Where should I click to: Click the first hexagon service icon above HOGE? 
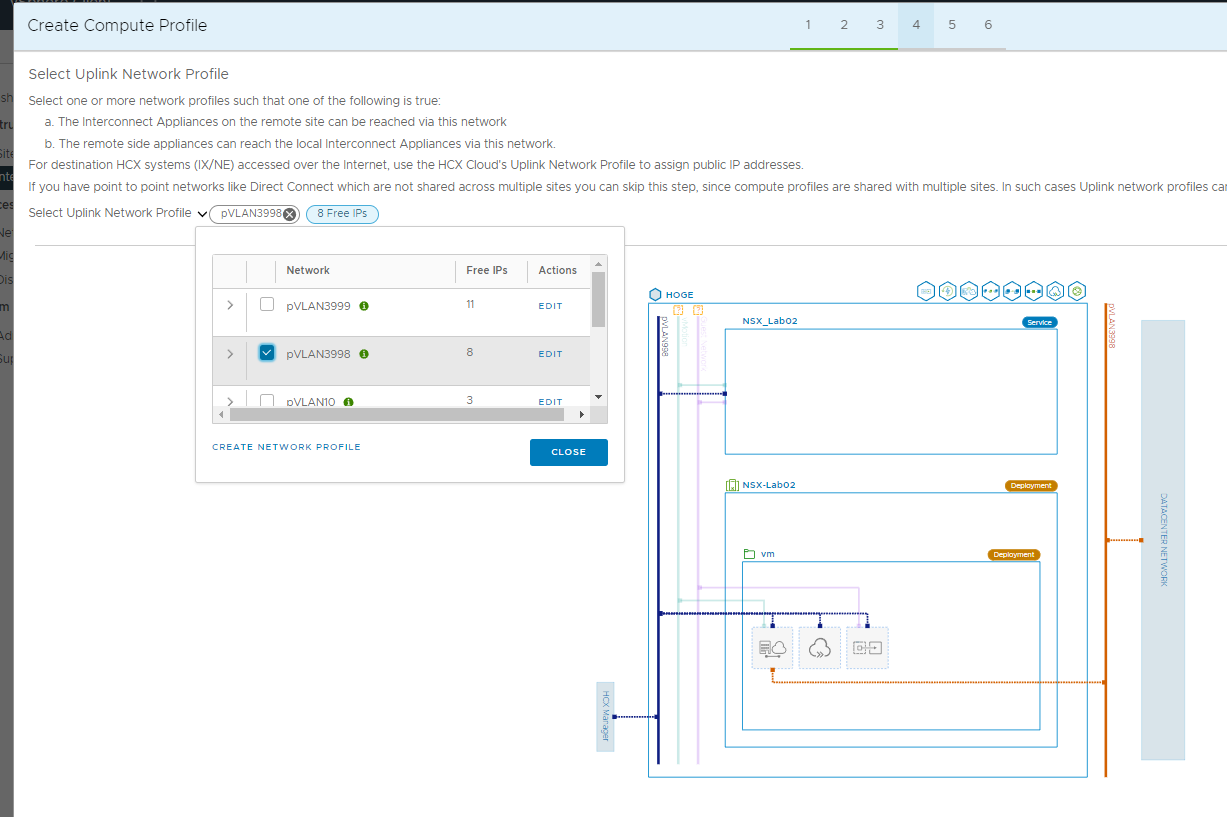pyautogui.click(x=926, y=291)
